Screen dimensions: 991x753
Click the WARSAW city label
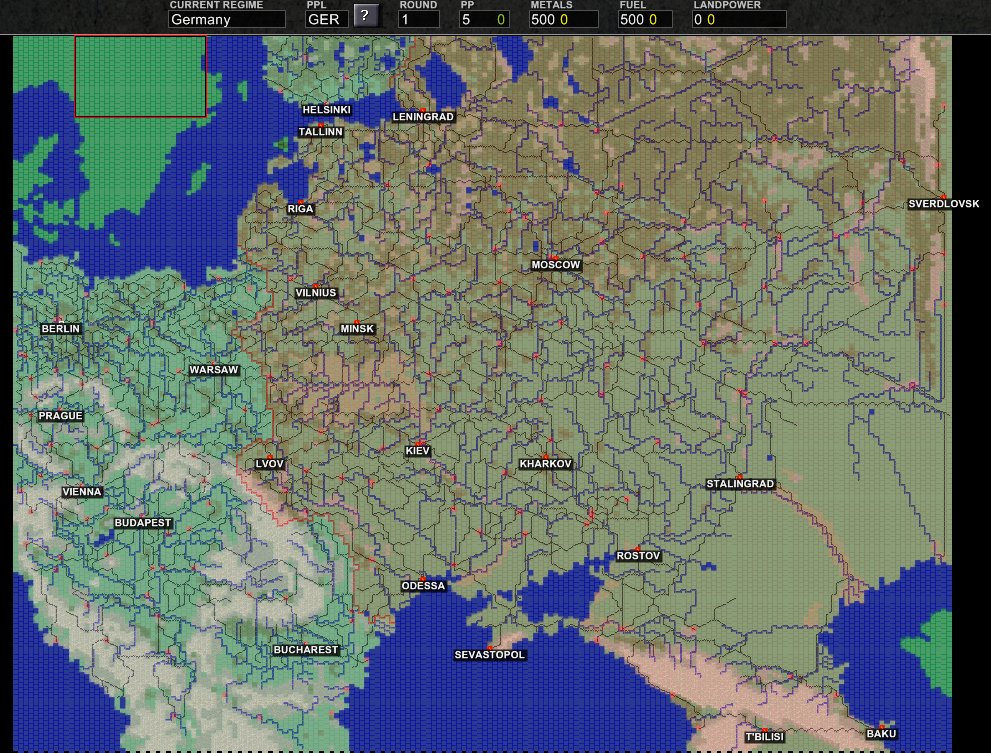[213, 370]
